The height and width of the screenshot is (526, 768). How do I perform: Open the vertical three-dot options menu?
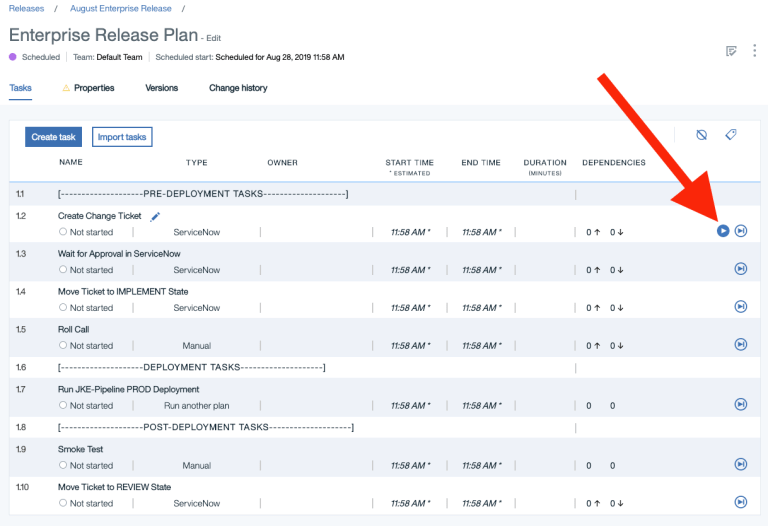coord(753,51)
